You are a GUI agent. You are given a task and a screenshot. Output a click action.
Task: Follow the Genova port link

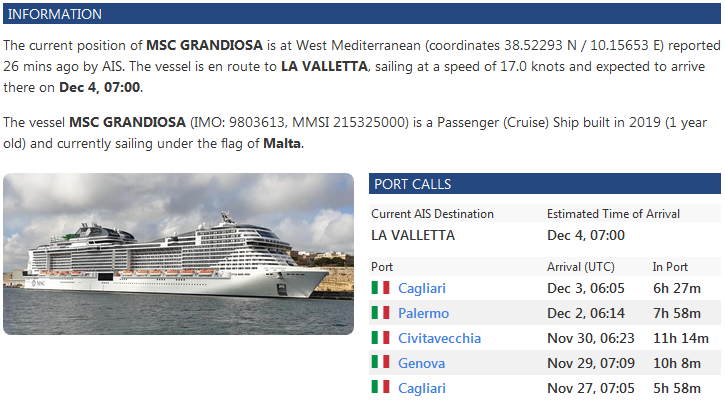(x=421, y=363)
